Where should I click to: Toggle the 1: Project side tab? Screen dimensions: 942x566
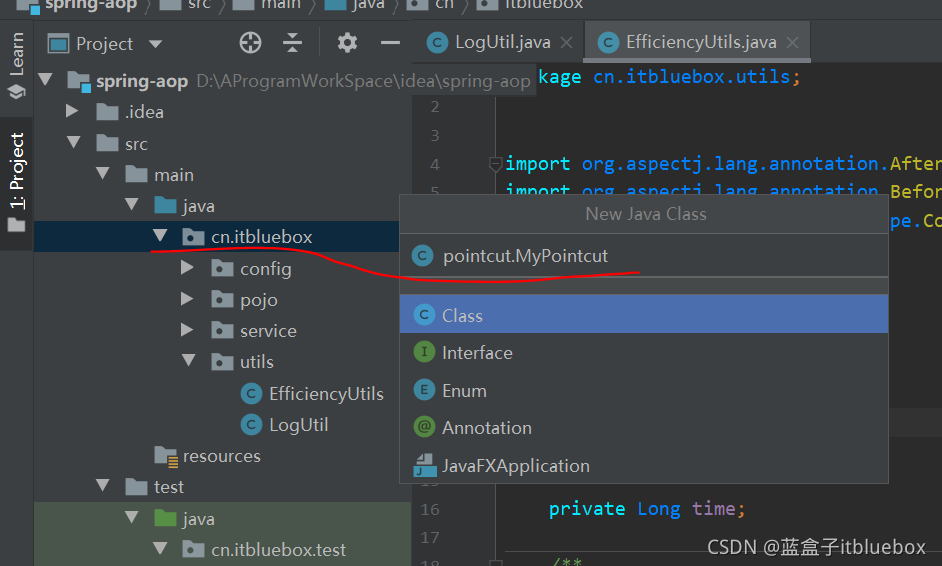pyautogui.click(x=17, y=182)
